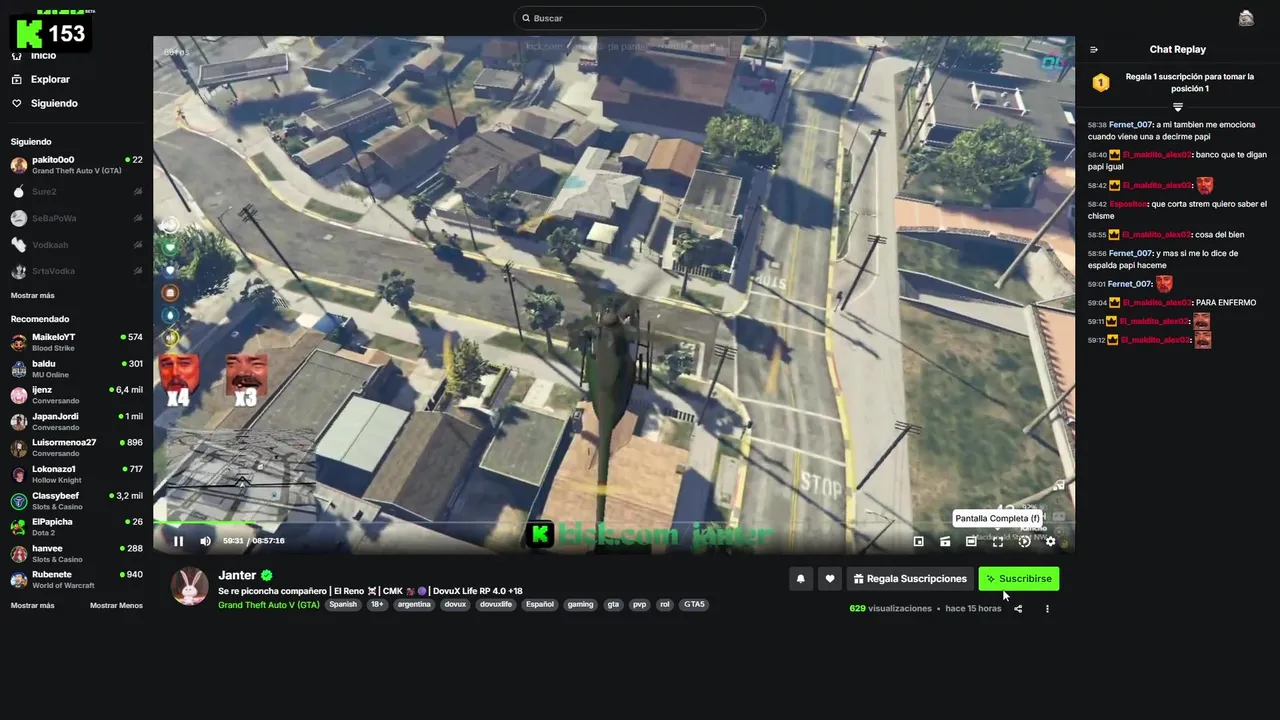Click Janter's bunny avatar

(190, 587)
